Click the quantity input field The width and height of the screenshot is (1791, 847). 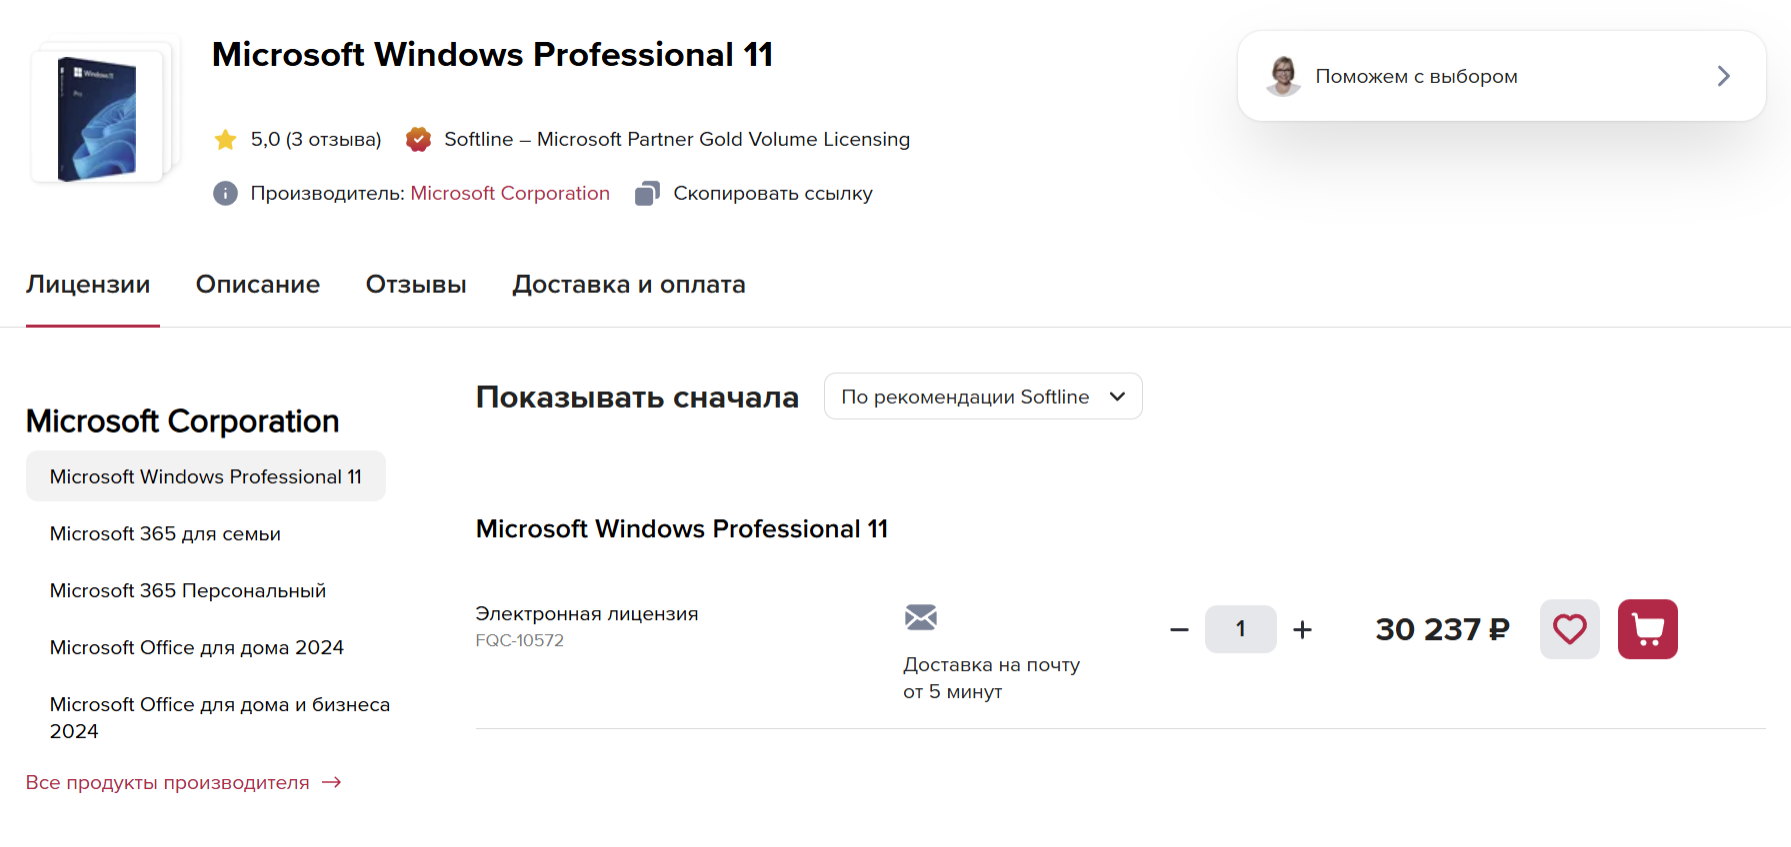[1241, 629]
